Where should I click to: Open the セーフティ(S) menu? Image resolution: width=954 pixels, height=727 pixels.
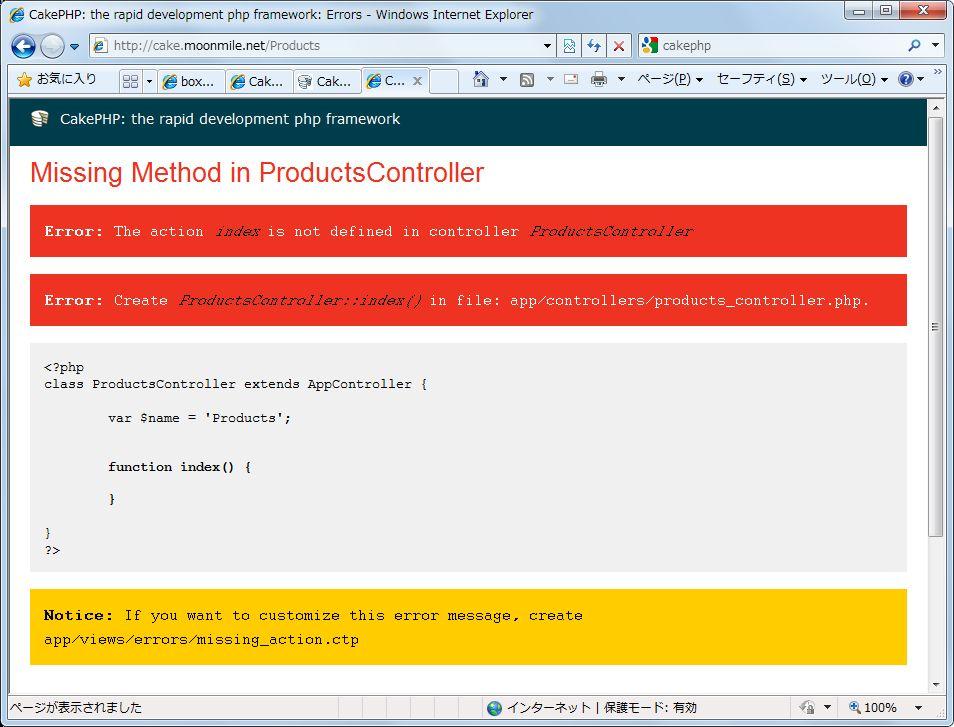click(760, 80)
